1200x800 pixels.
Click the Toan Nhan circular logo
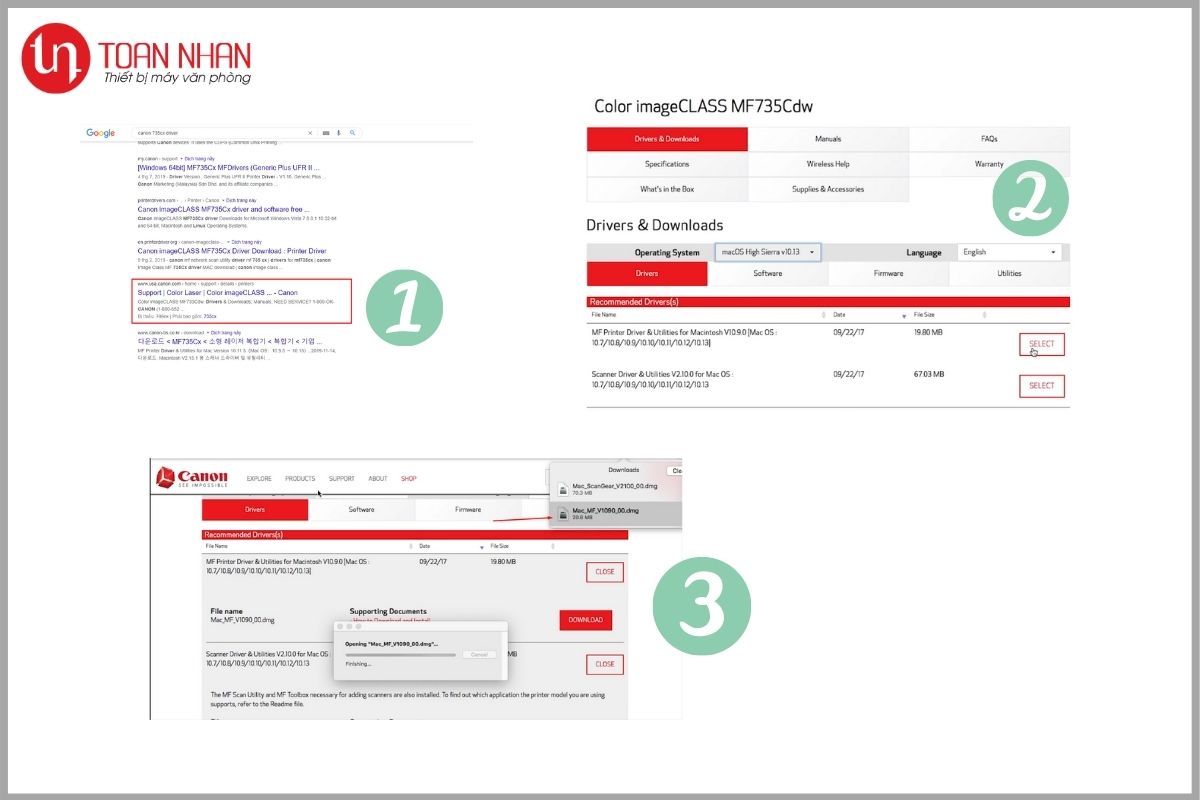pyautogui.click(x=56, y=58)
